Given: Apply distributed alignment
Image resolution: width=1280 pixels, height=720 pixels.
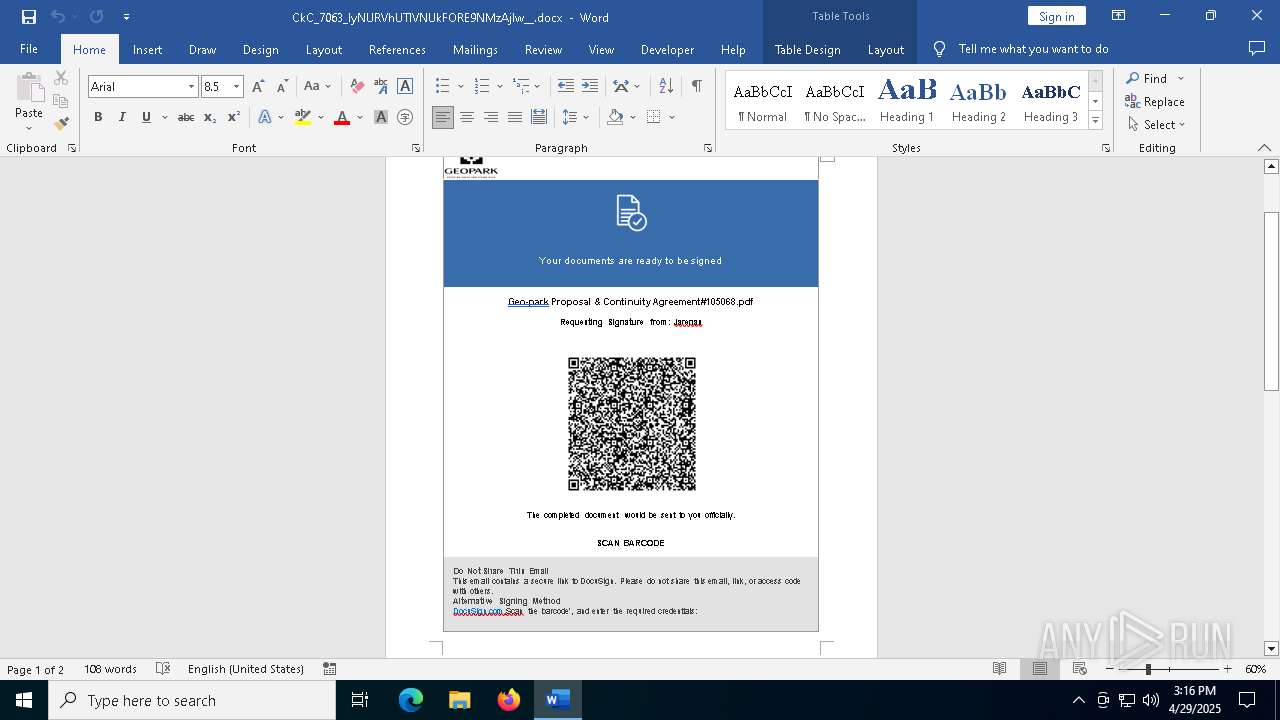Looking at the screenshot, I should pyautogui.click(x=539, y=117).
